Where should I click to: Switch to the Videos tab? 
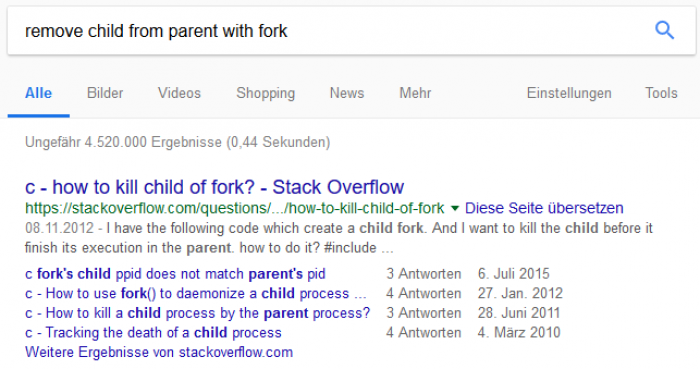[179, 93]
